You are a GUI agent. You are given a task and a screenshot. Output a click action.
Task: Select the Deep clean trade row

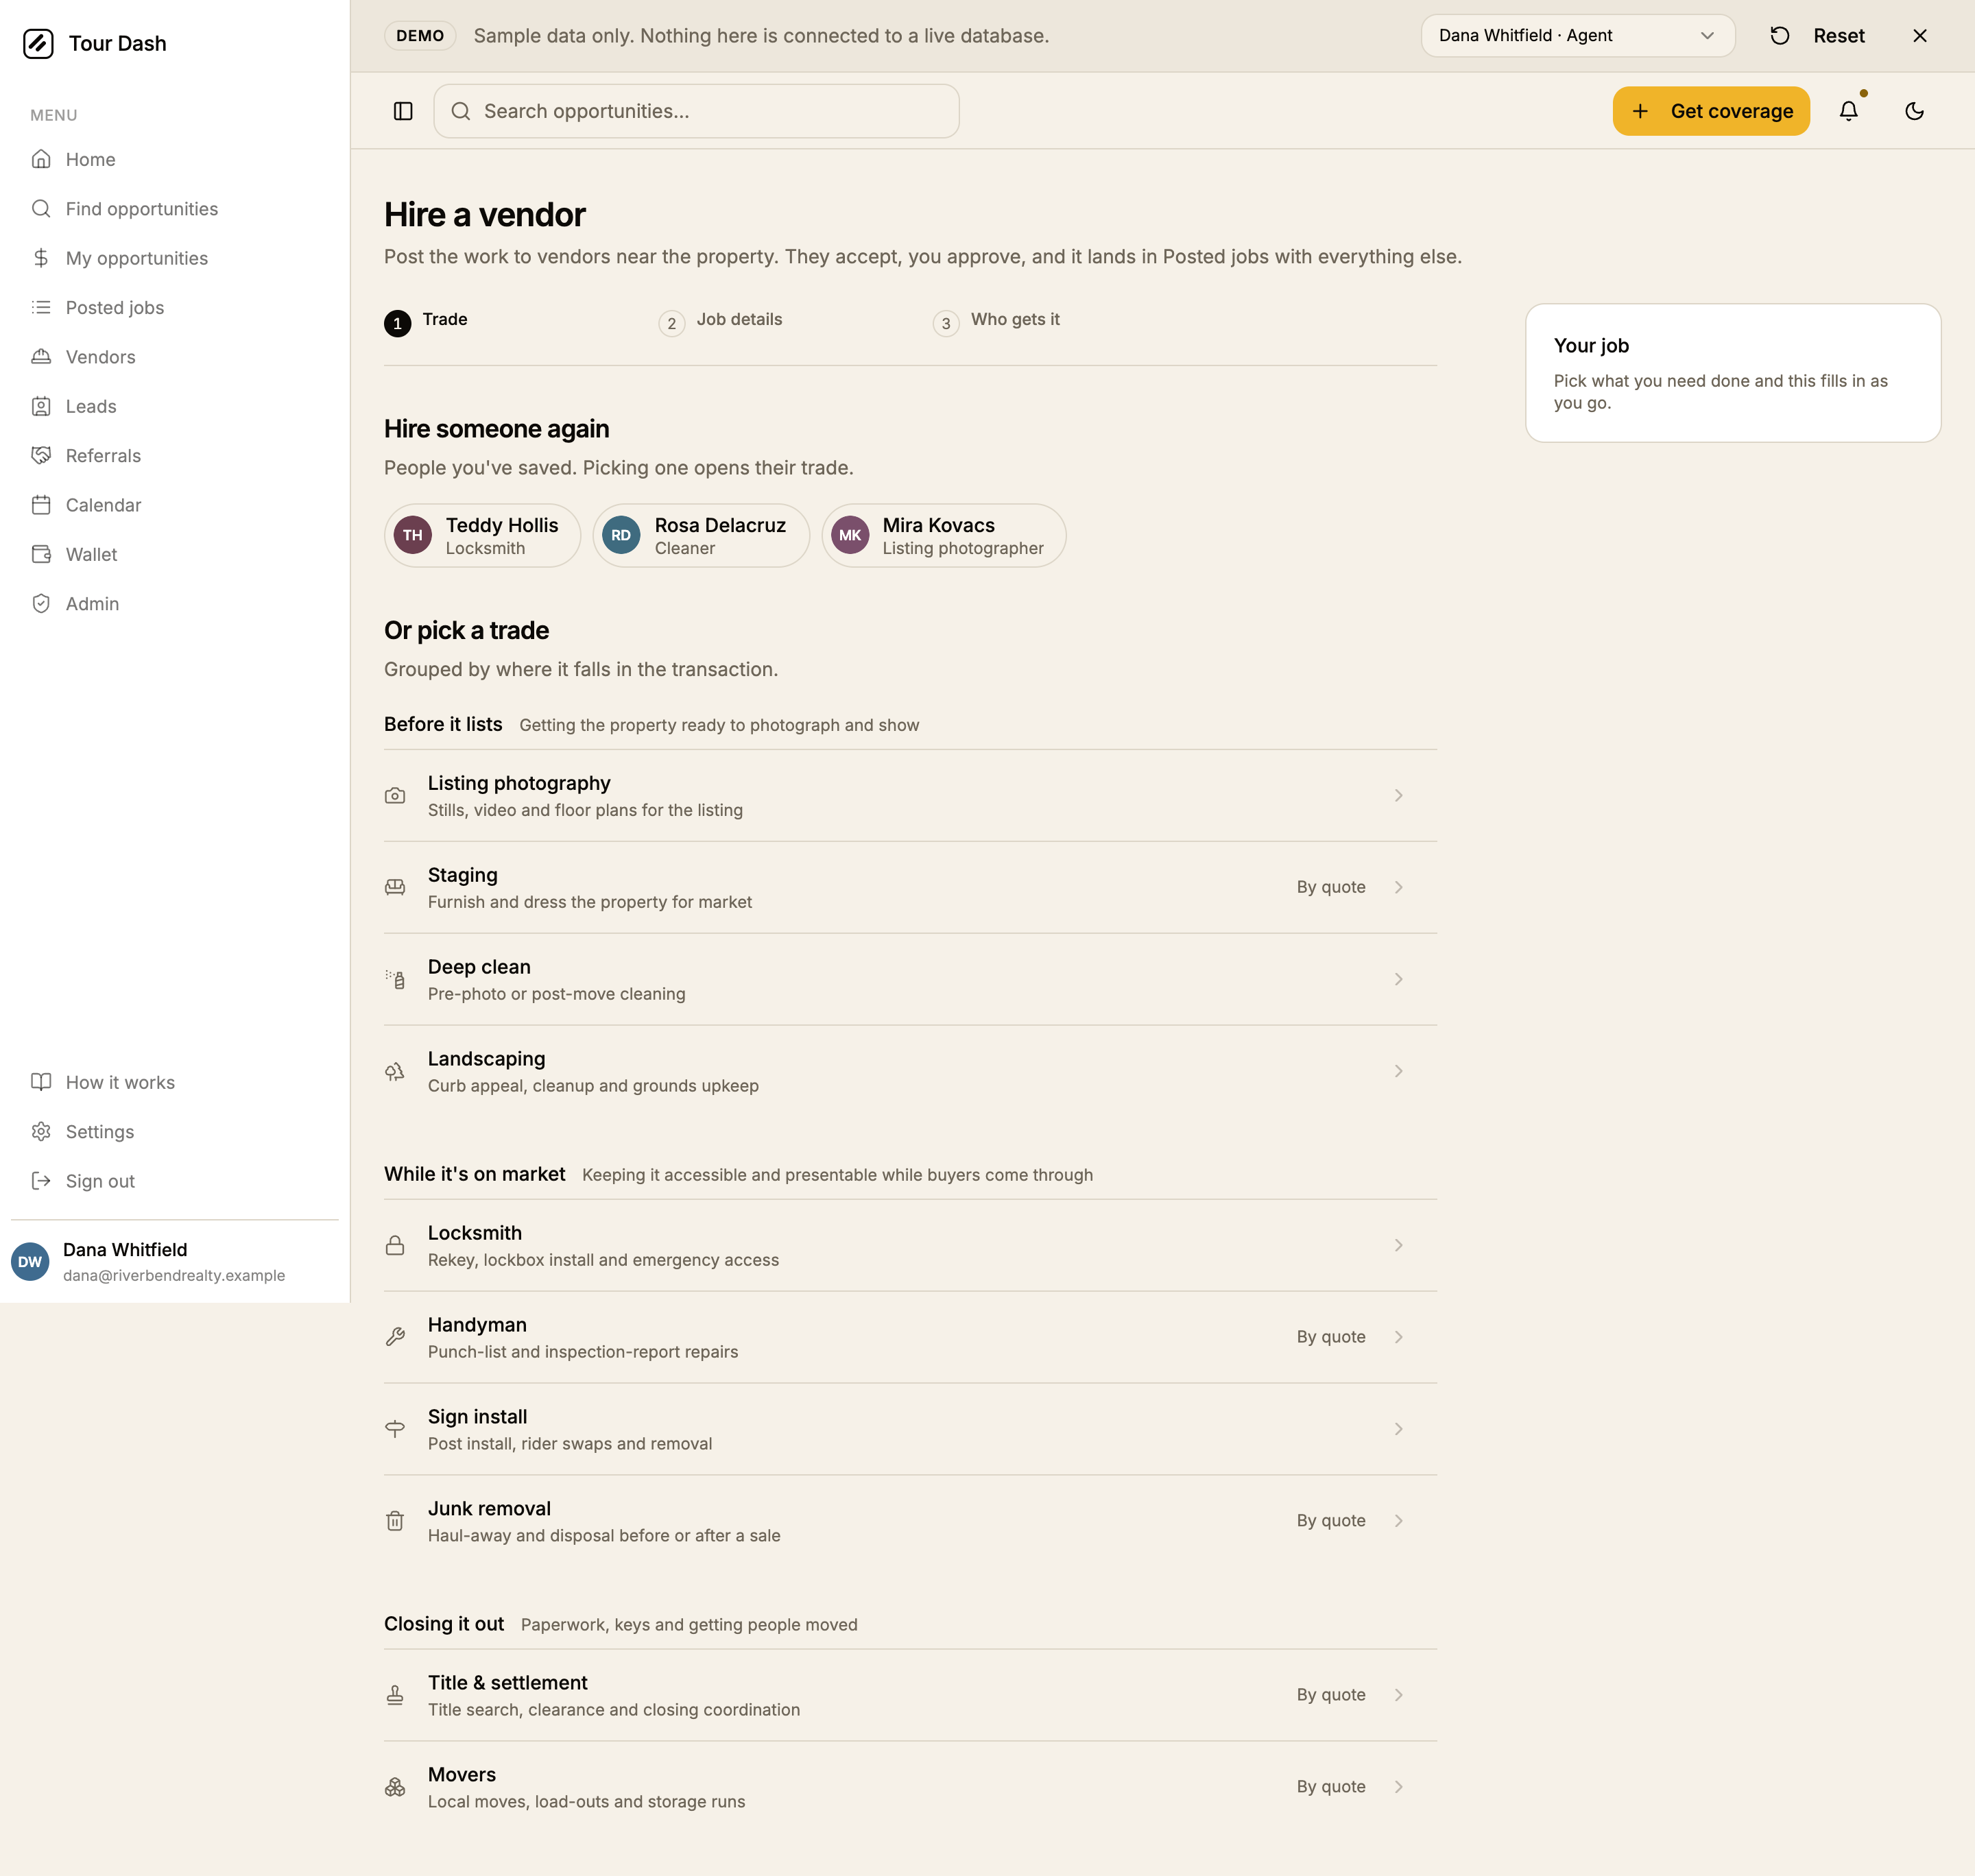point(910,980)
